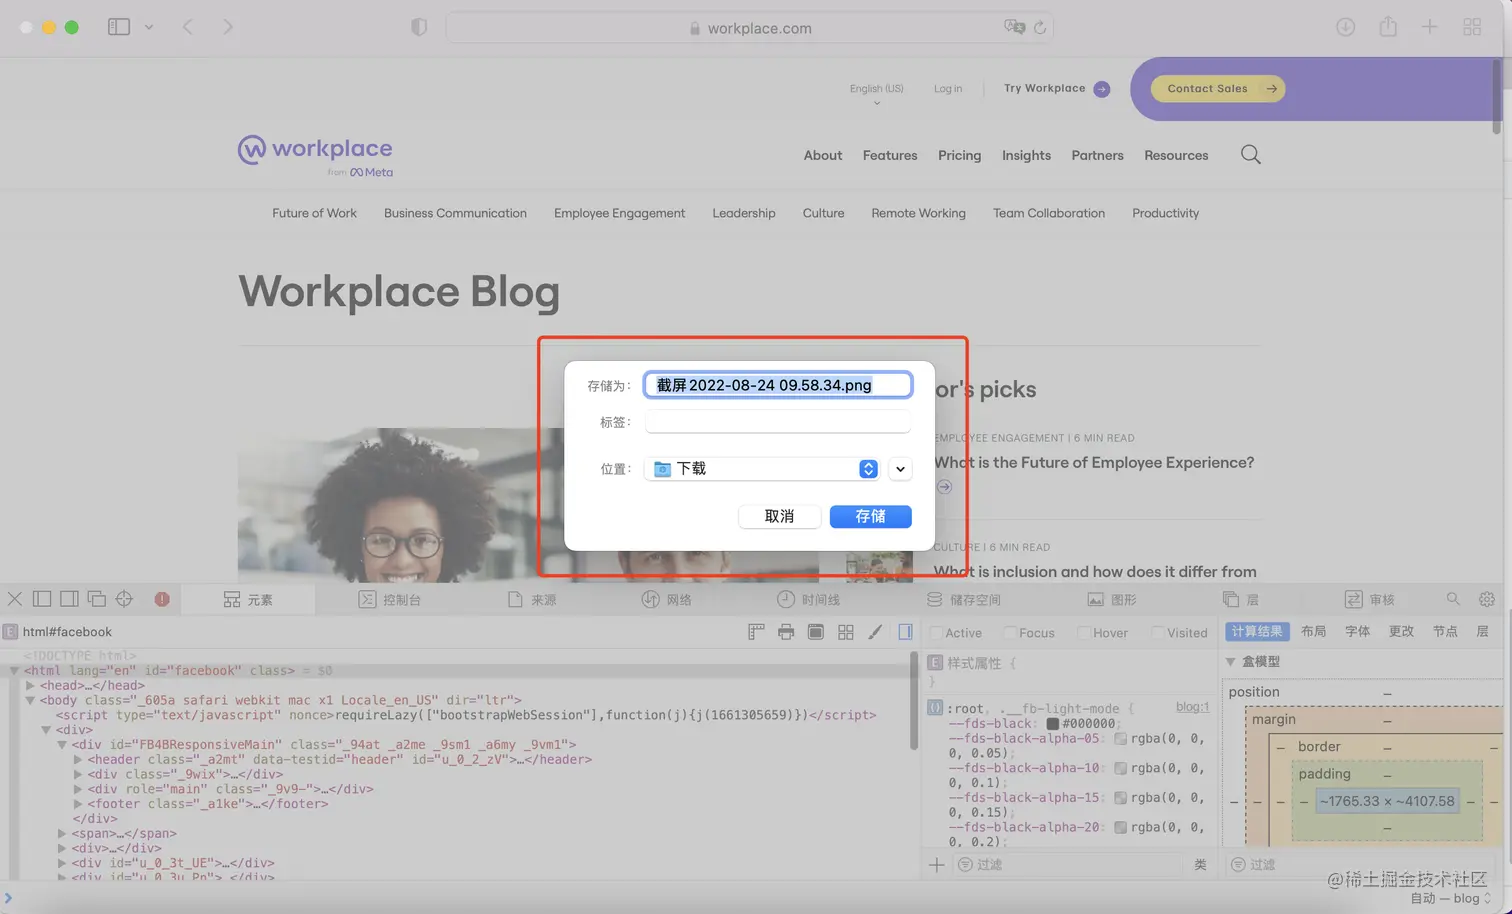Toggle the forced appearance icon
The image size is (1512, 914).
(816, 632)
